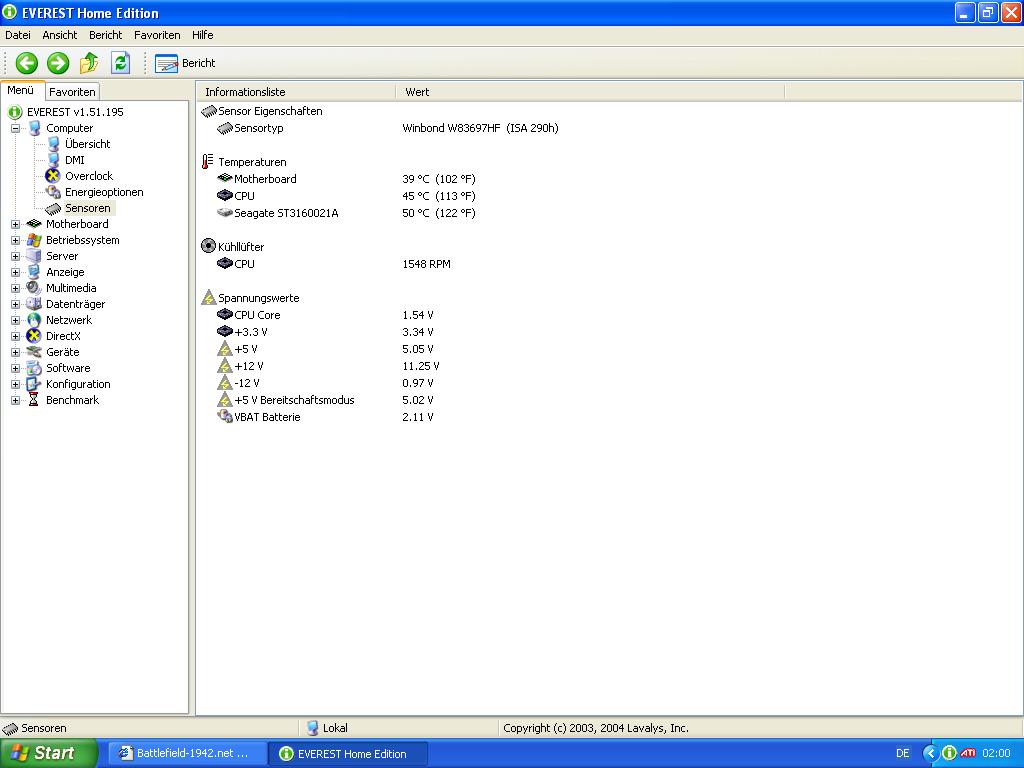Click the Software disc icon in the tree
This screenshot has height=768, width=1024.
[34, 368]
